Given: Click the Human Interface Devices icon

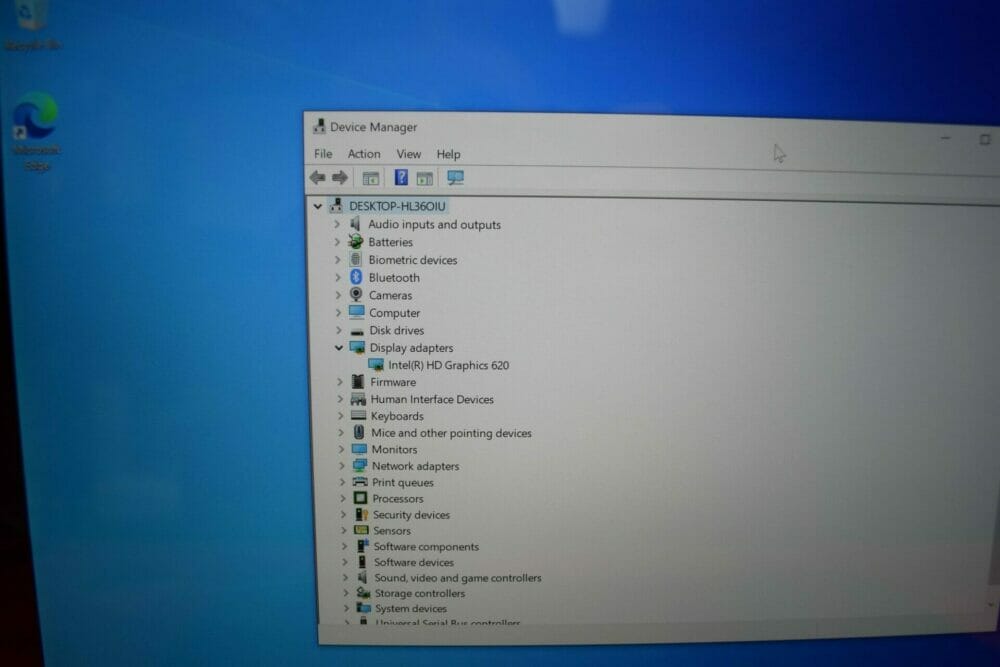Looking at the screenshot, I should tap(358, 399).
